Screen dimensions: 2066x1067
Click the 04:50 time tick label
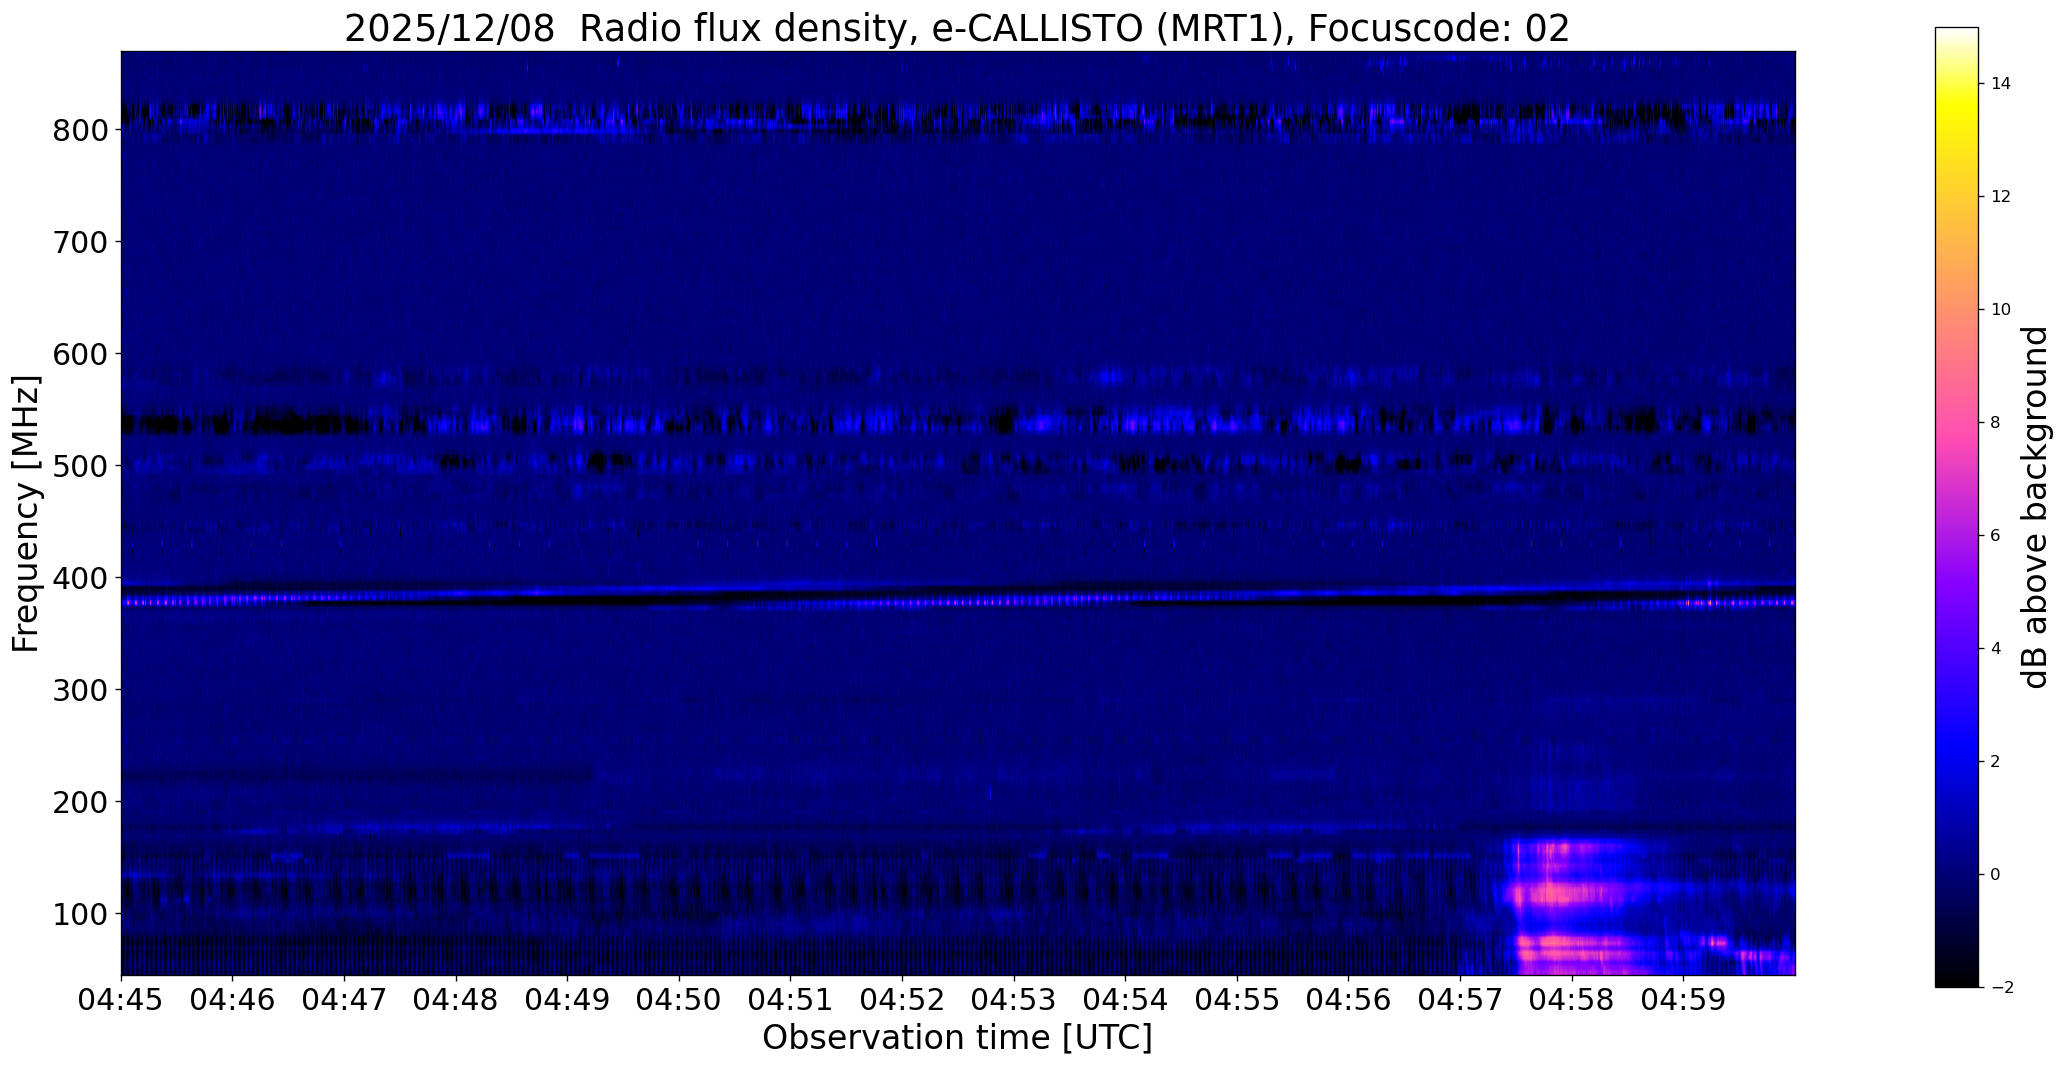click(x=680, y=999)
